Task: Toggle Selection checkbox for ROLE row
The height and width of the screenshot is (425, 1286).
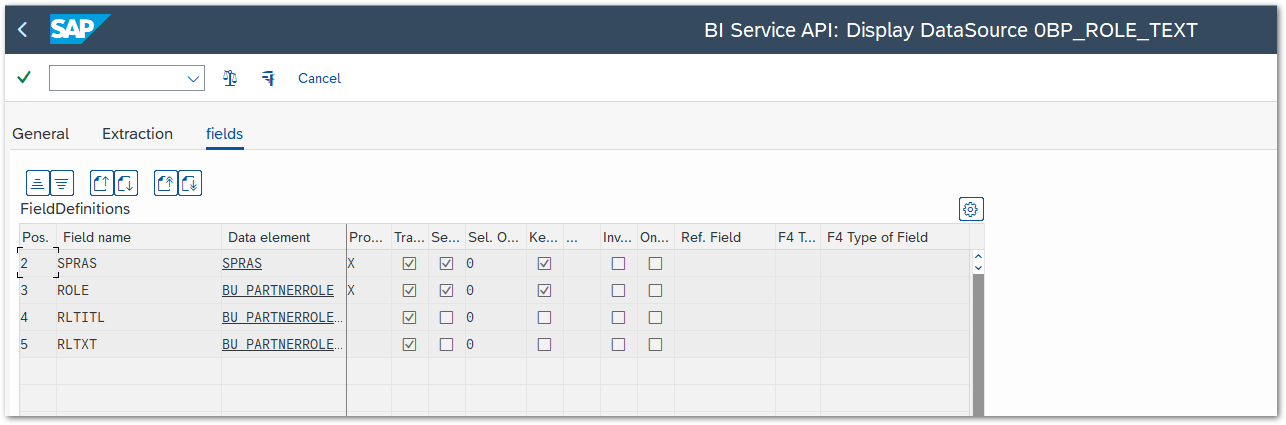Action: (x=446, y=291)
